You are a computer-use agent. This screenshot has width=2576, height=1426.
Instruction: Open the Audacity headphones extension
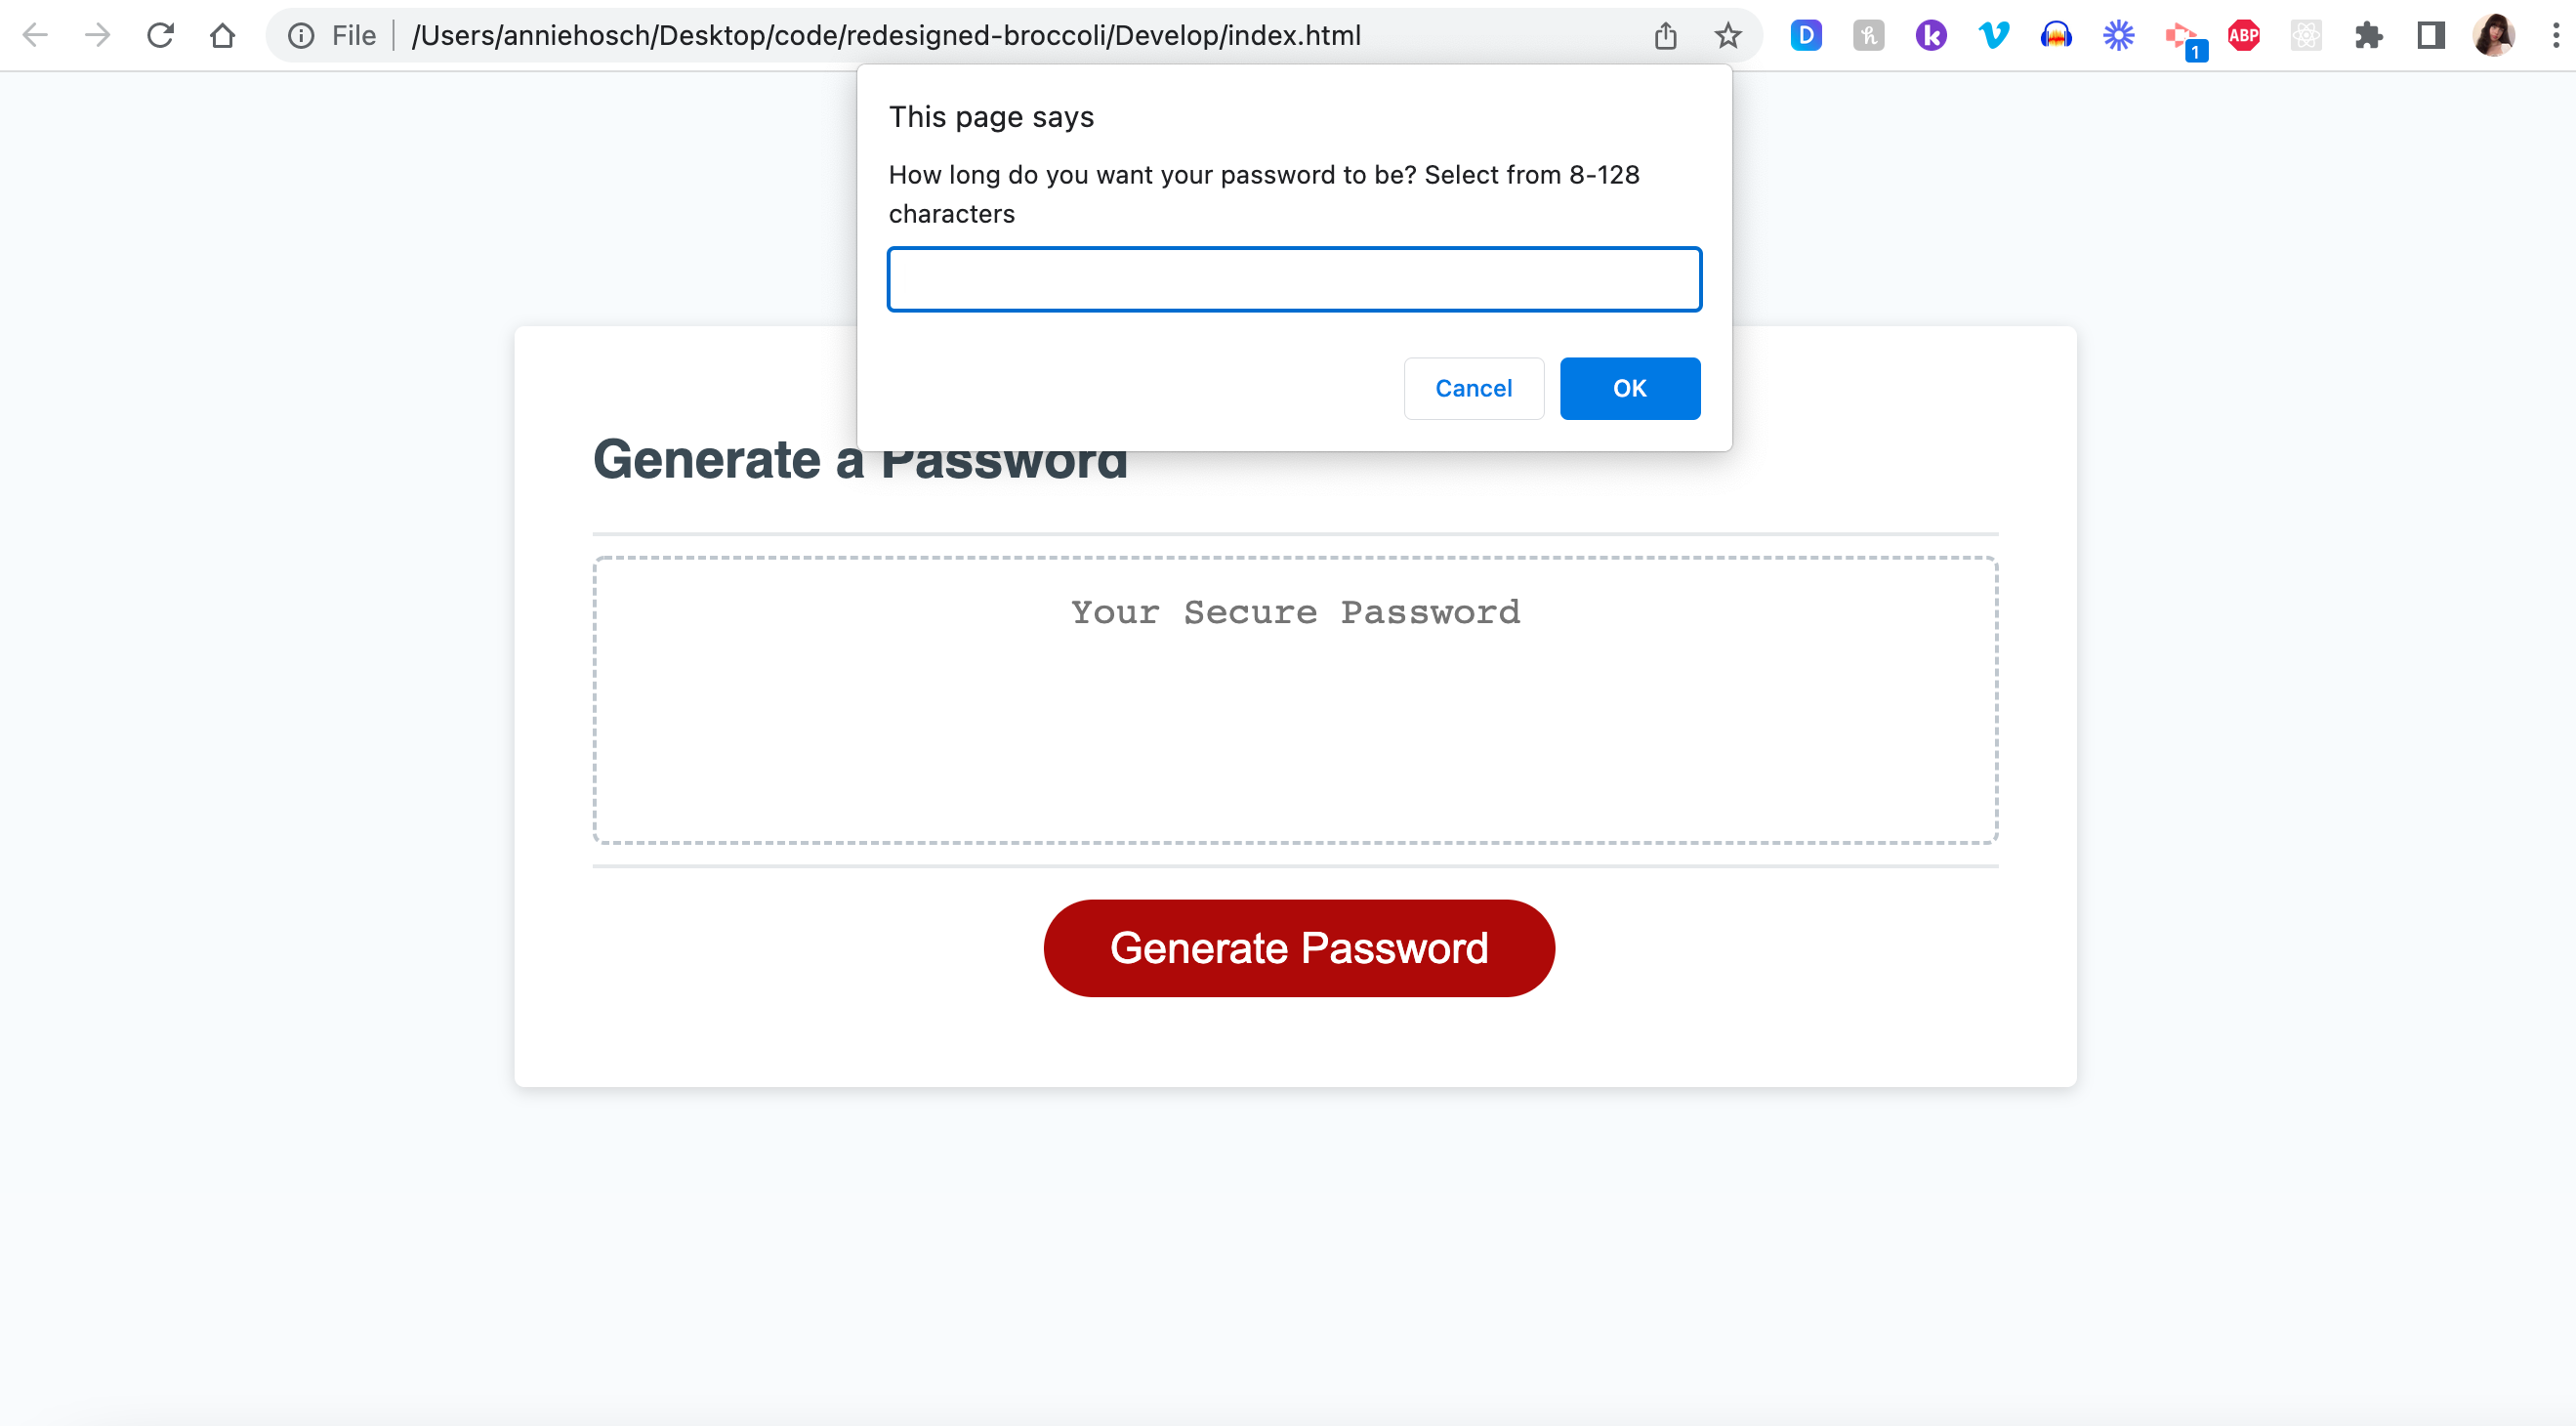(x=2056, y=35)
